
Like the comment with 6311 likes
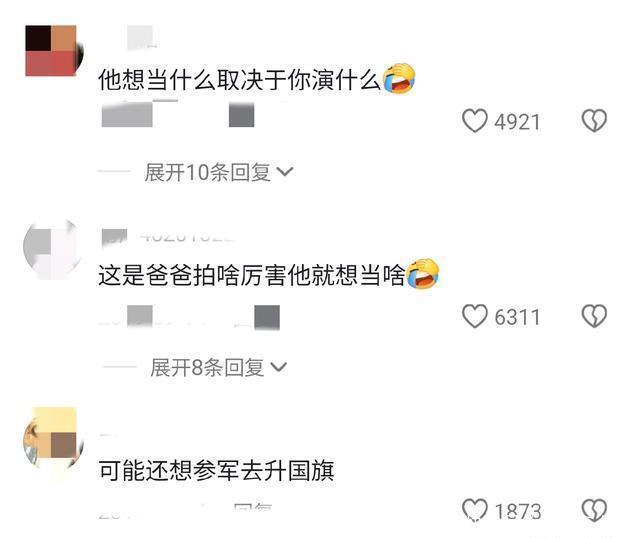click(475, 316)
